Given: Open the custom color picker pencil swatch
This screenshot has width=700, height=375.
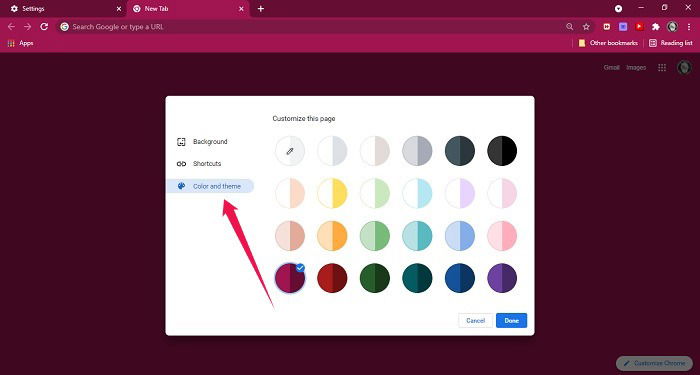Looking at the screenshot, I should (290, 151).
